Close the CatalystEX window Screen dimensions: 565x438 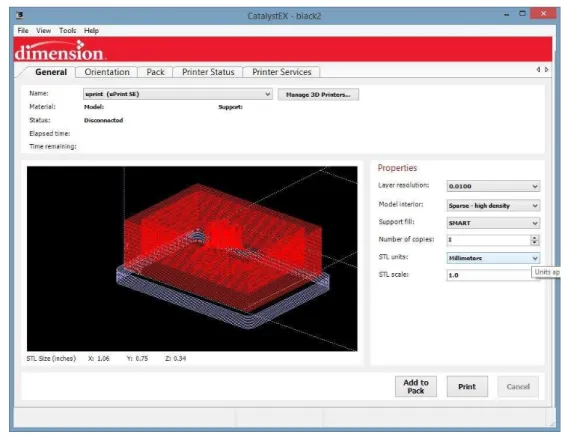pos(544,14)
